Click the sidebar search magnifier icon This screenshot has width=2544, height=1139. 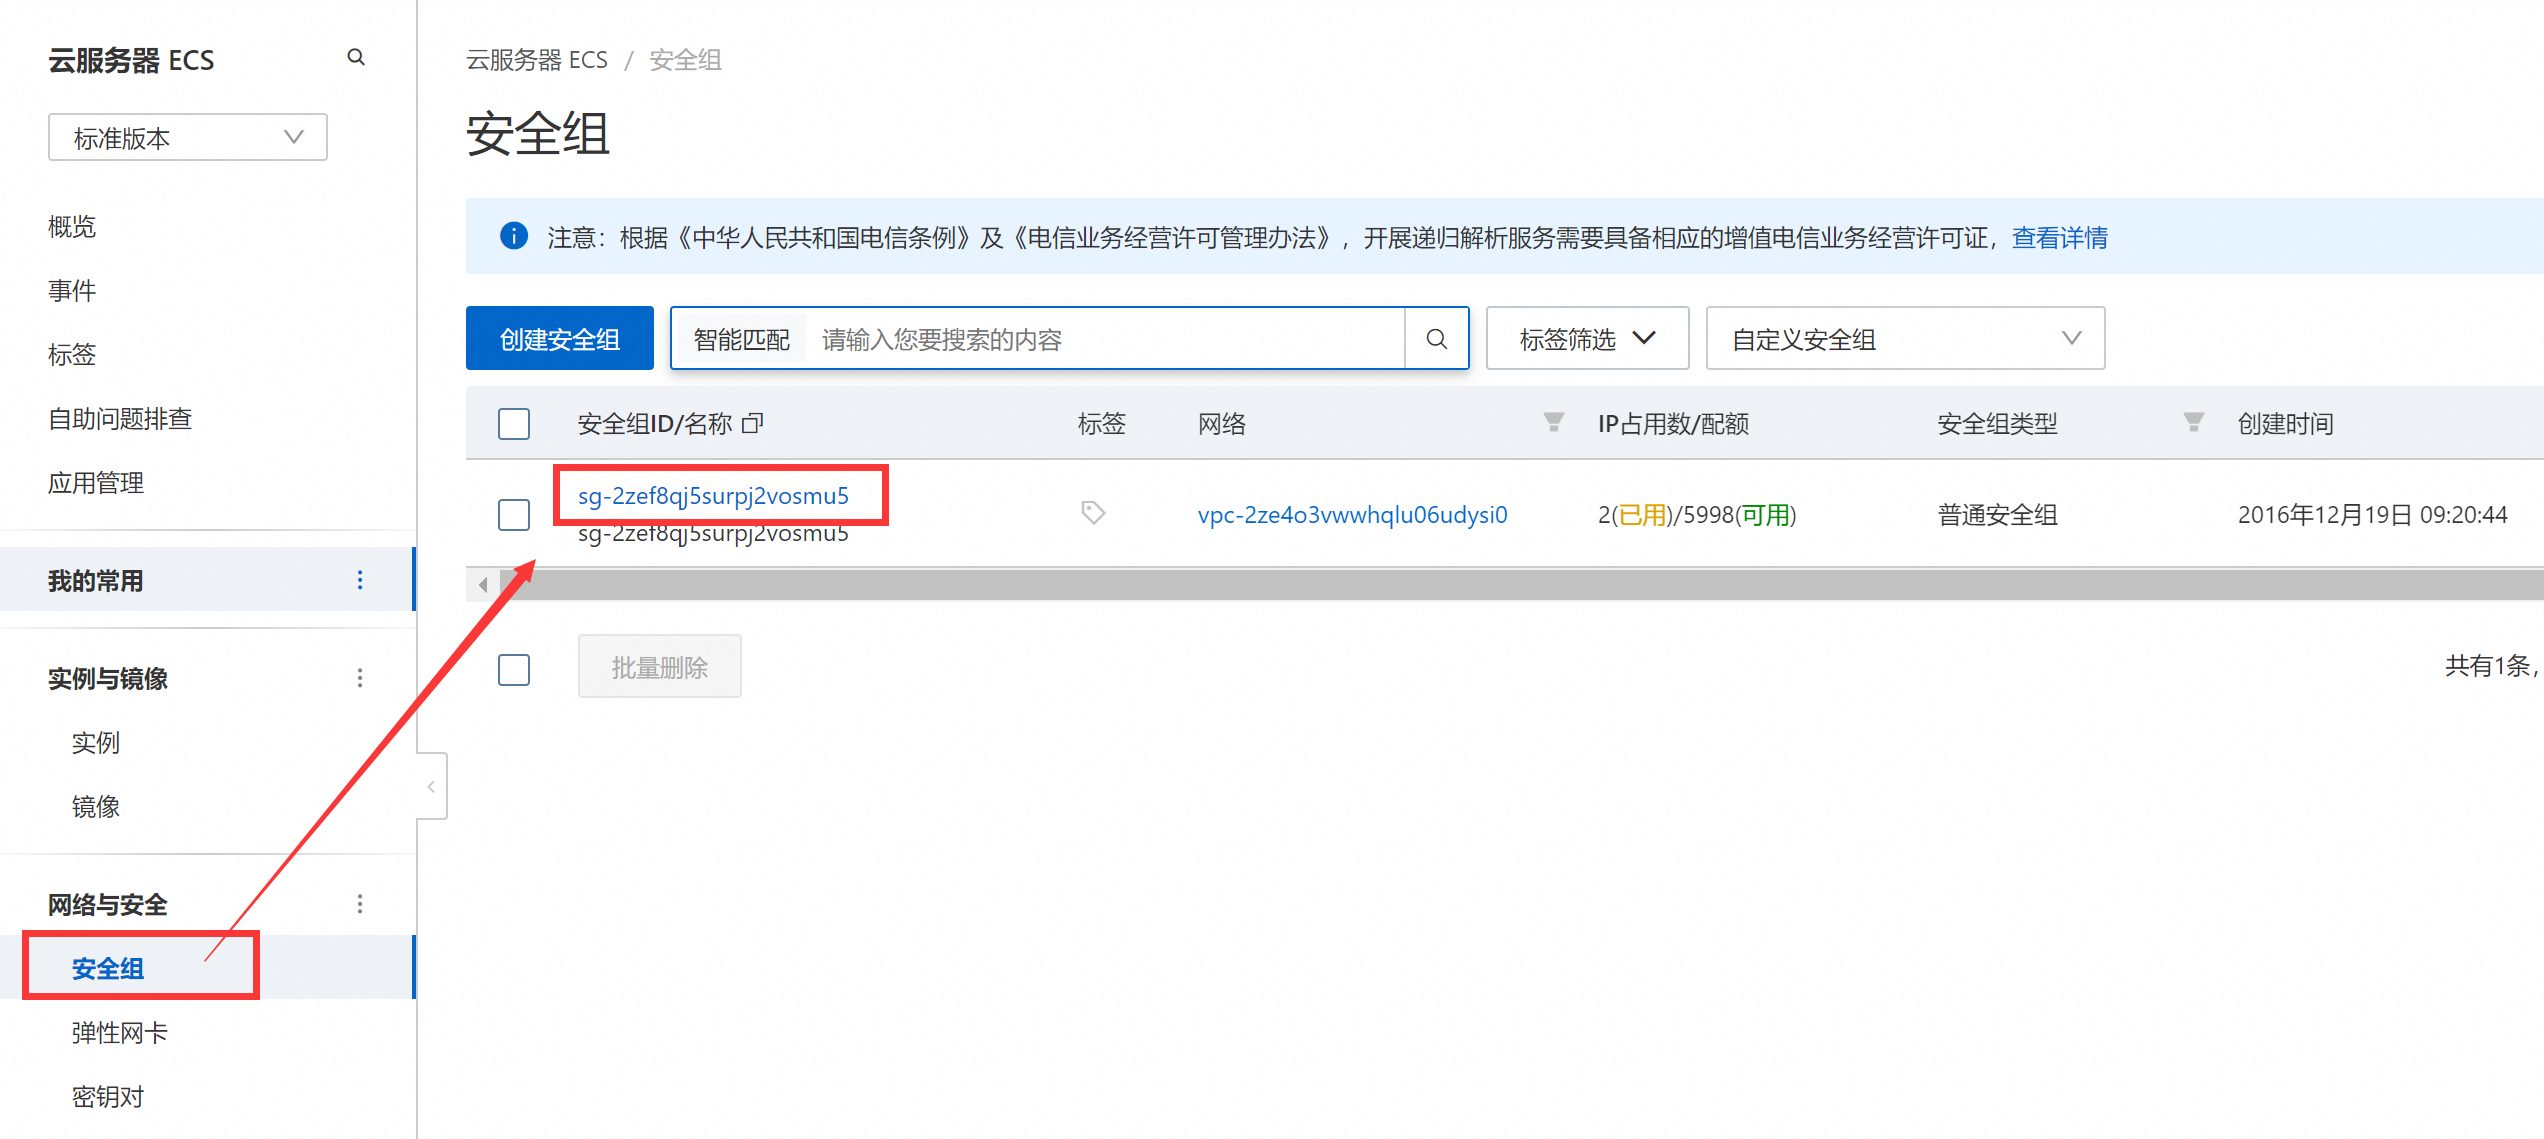coord(356,58)
